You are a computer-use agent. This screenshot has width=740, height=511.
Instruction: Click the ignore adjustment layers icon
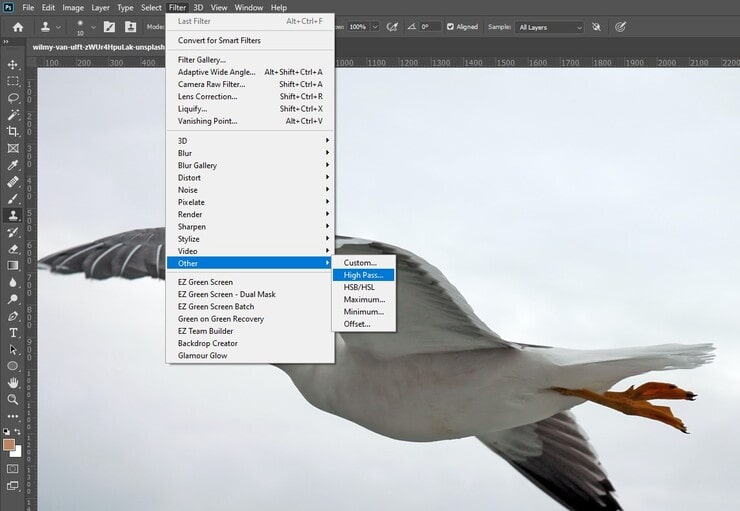[597, 27]
